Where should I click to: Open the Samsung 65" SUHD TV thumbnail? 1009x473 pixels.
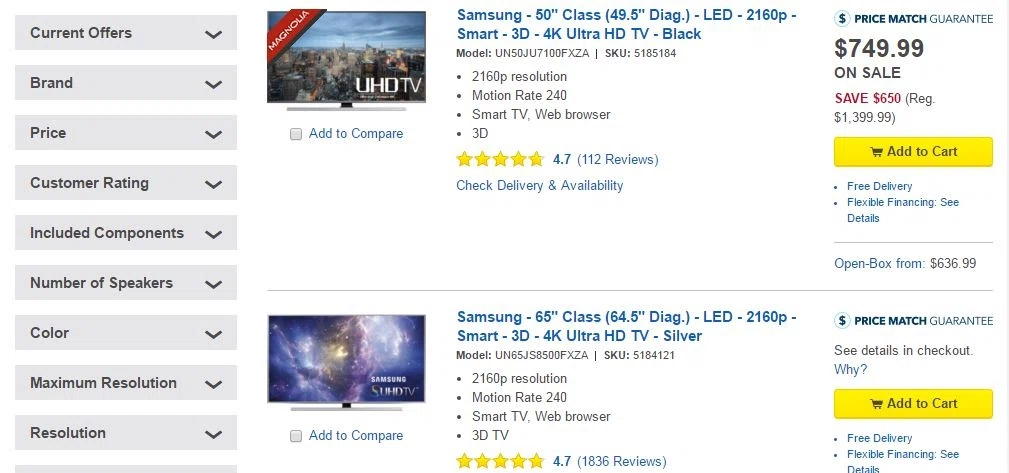coord(346,362)
